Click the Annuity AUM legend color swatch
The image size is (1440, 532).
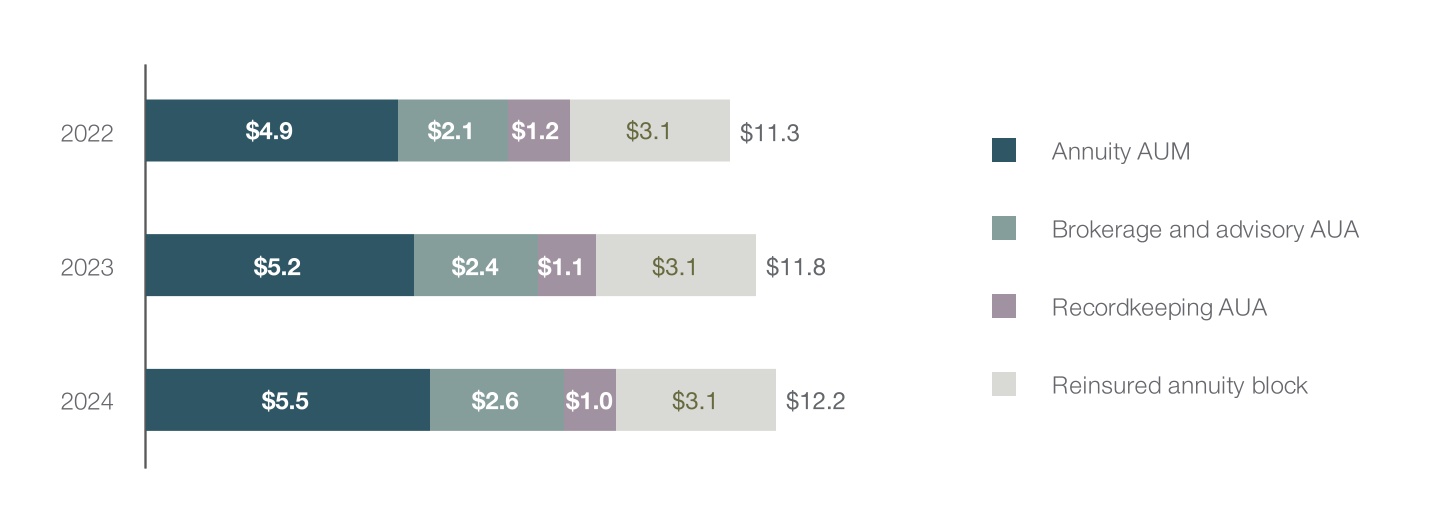pos(1003,151)
